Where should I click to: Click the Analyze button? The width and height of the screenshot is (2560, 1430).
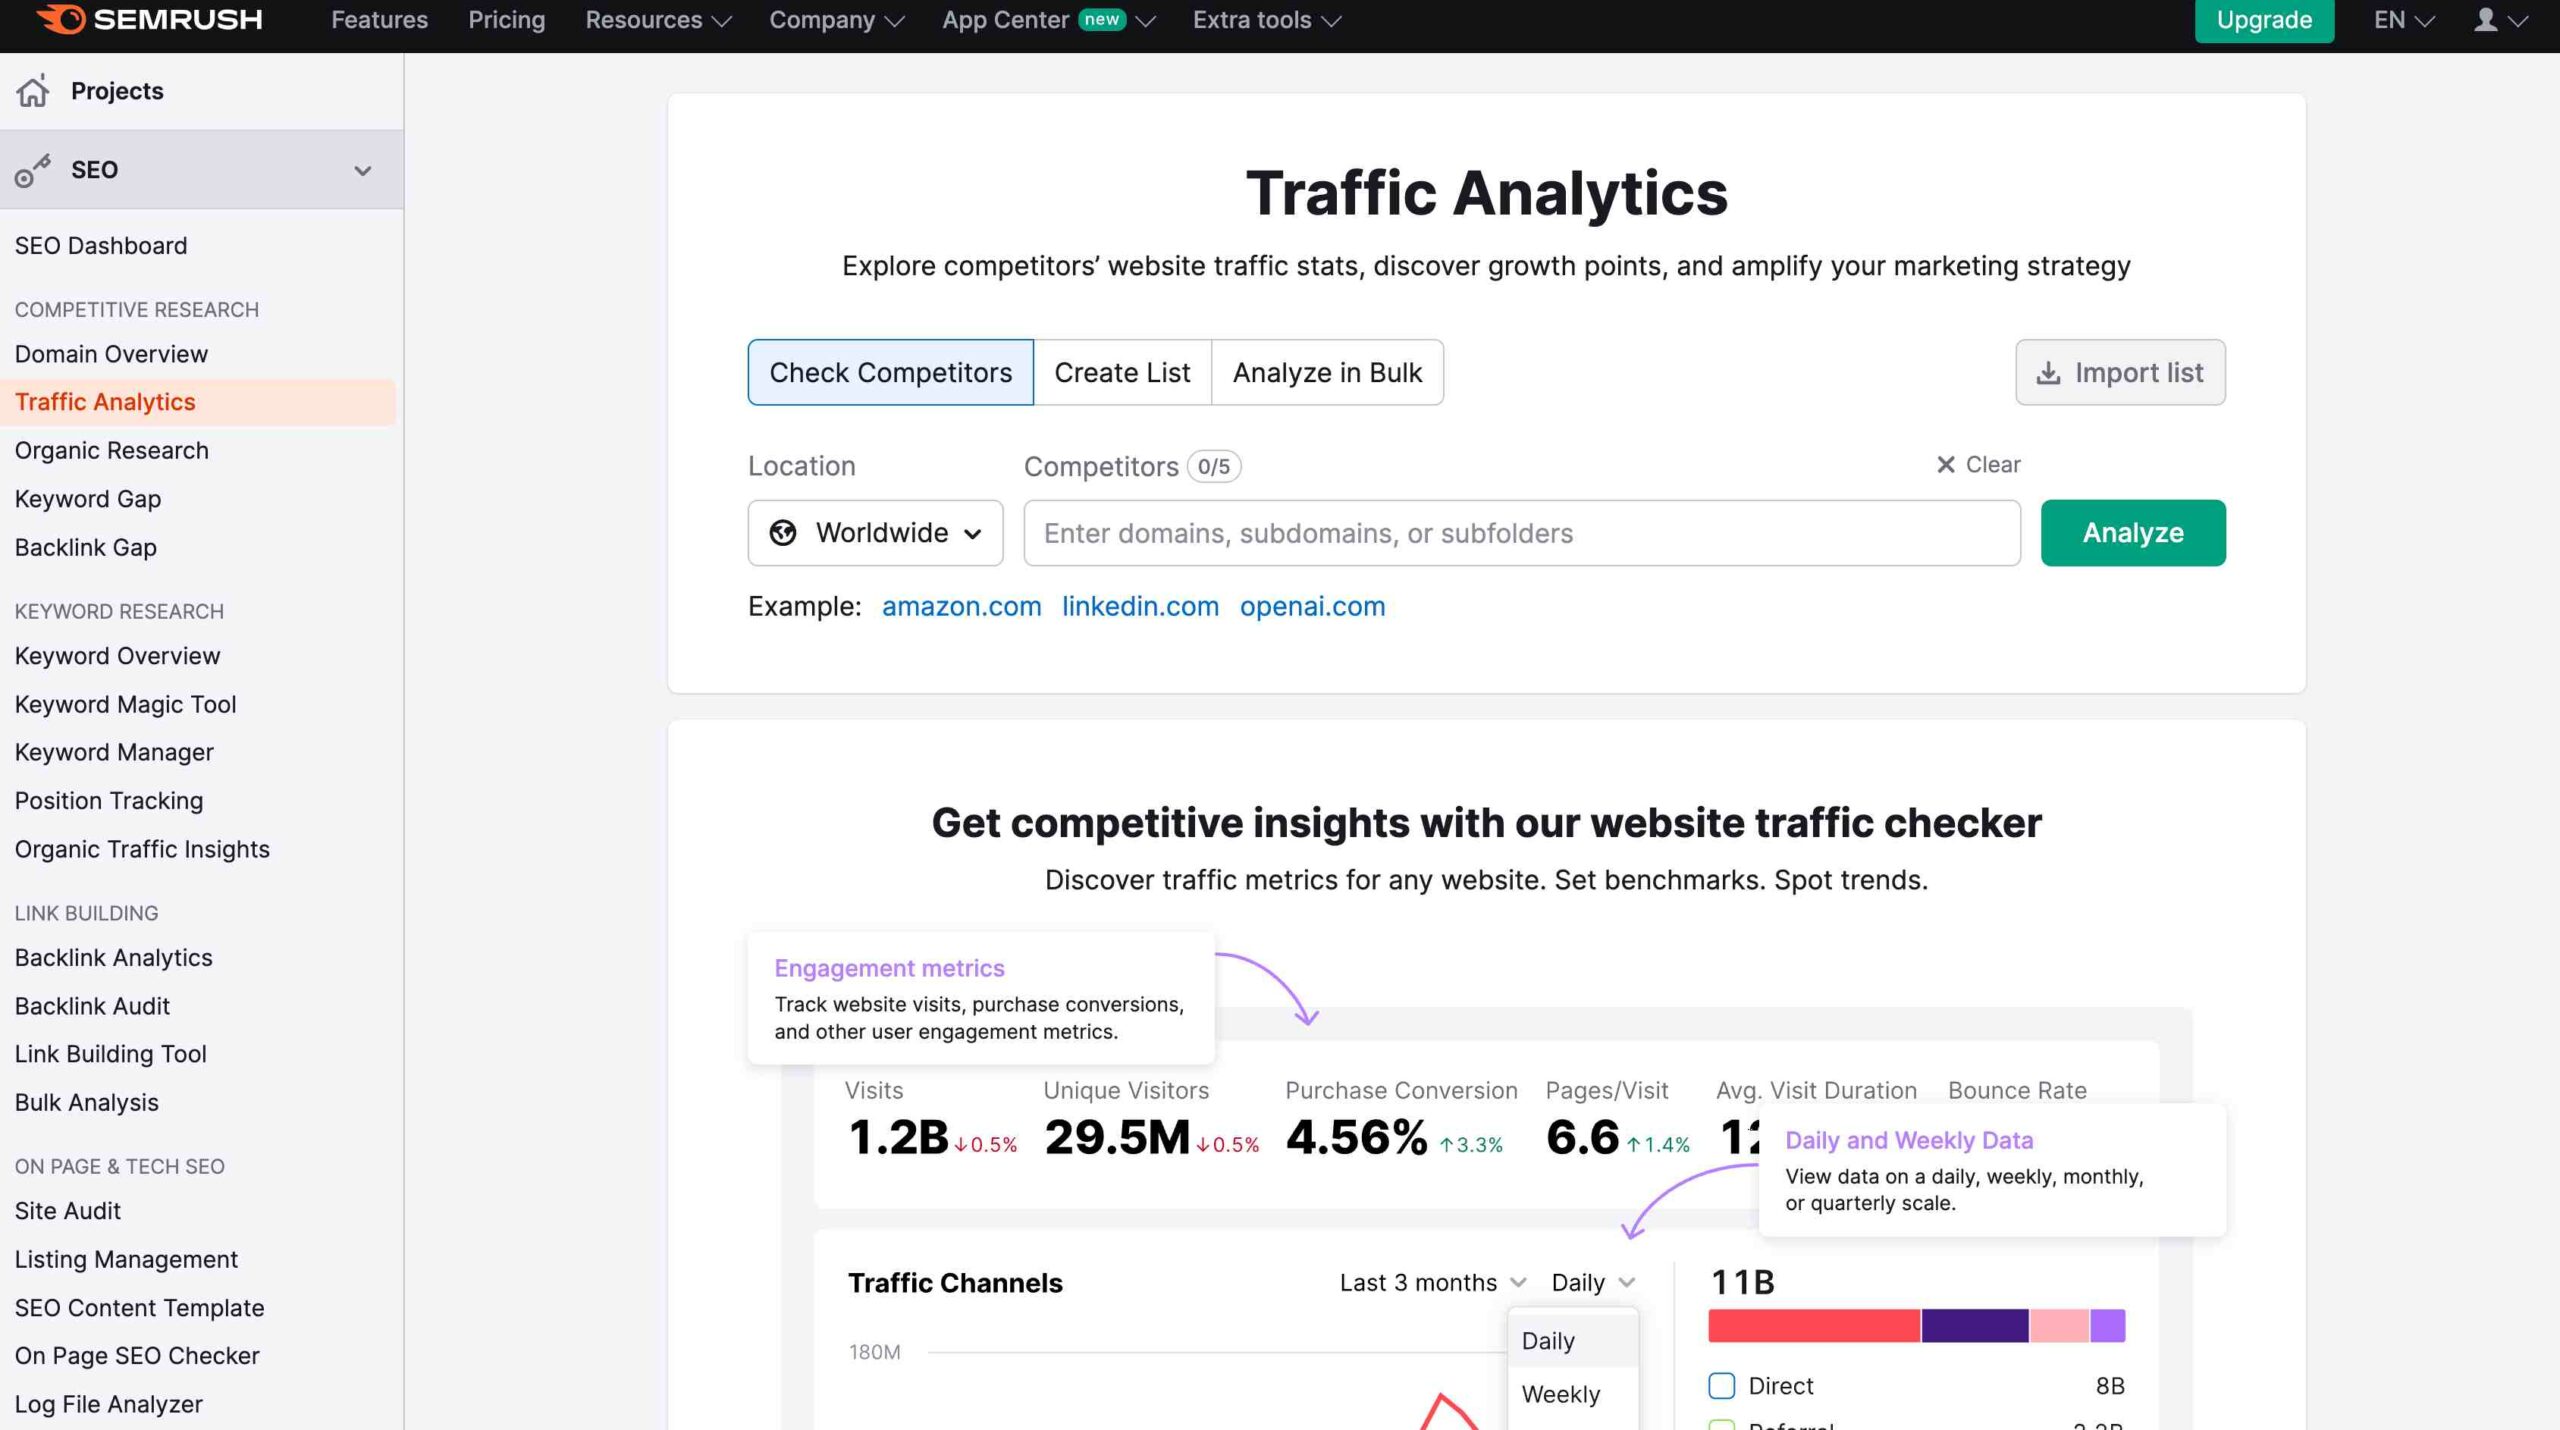(x=2131, y=531)
